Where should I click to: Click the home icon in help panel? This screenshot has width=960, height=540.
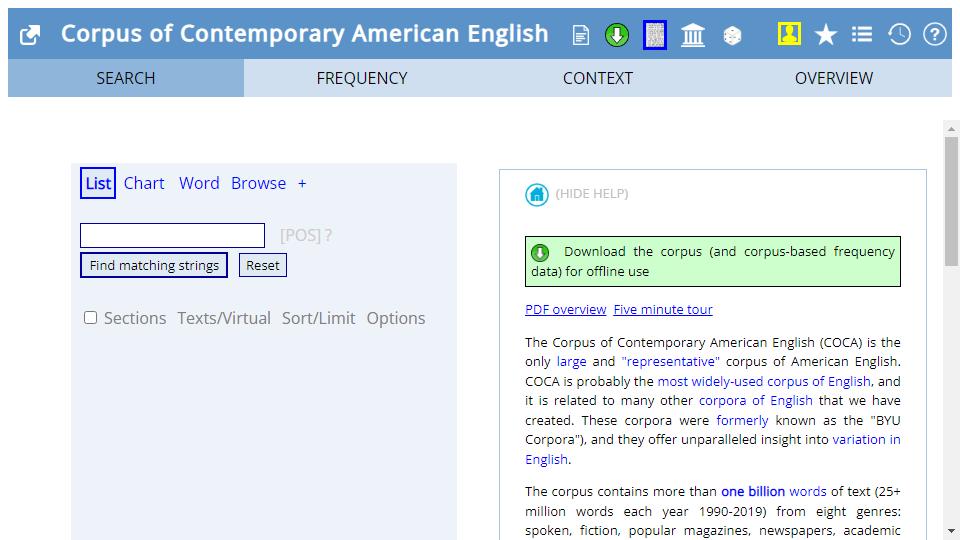coord(537,195)
